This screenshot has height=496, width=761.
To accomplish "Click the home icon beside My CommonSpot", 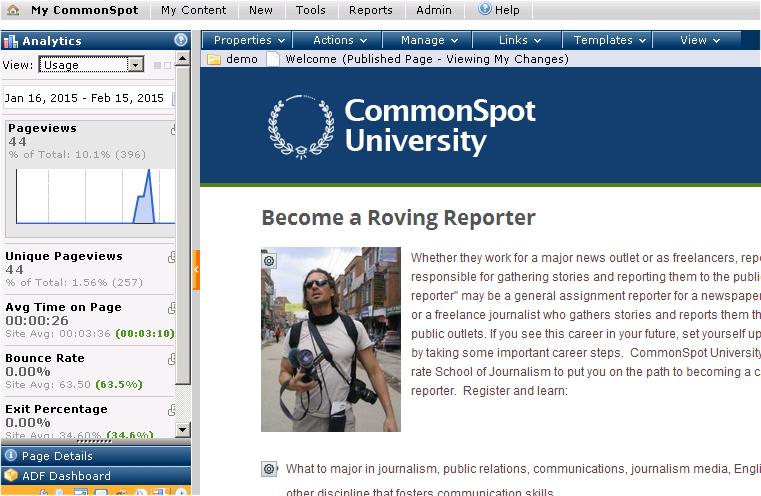I will tap(13, 10).
